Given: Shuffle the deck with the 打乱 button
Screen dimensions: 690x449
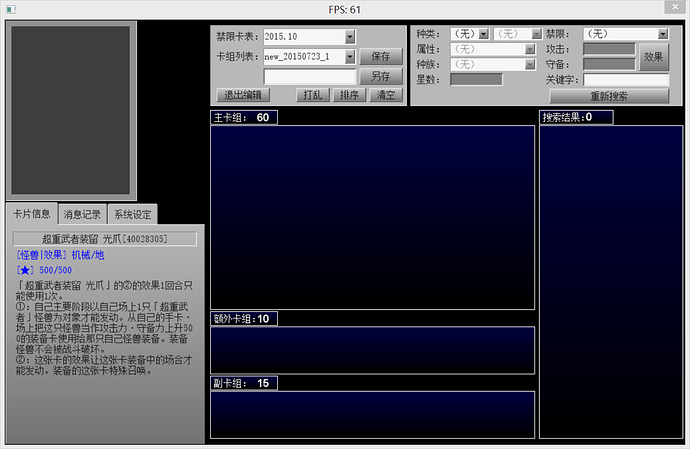Looking at the screenshot, I should [x=312, y=96].
